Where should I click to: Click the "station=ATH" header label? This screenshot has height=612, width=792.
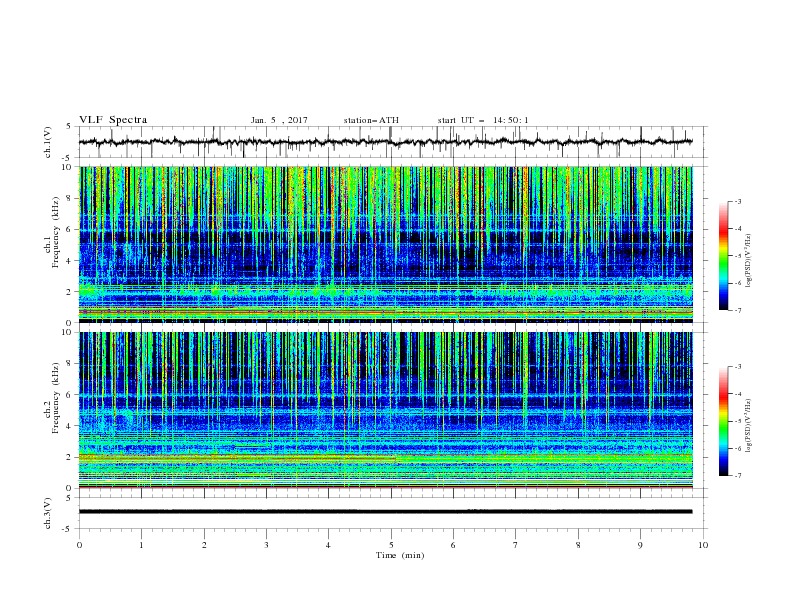(x=371, y=120)
